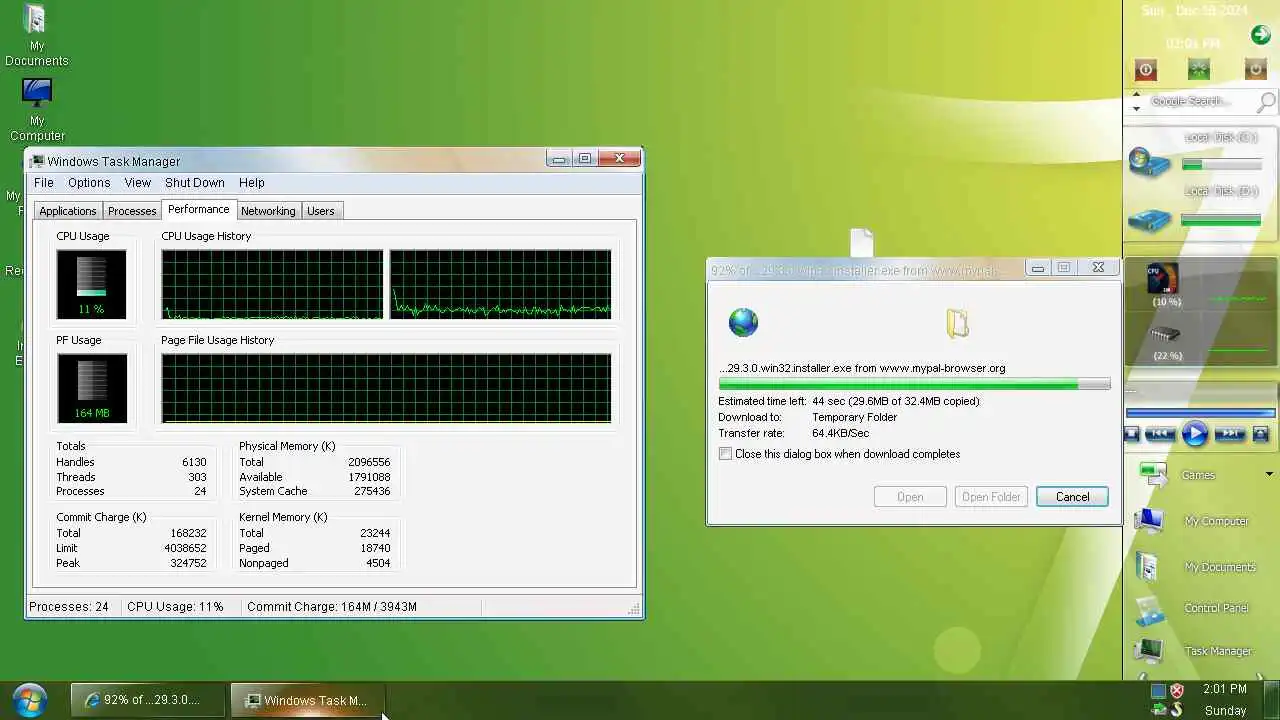1280x720 pixels.
Task: Open the File menu in Task Manager
Action: point(44,183)
